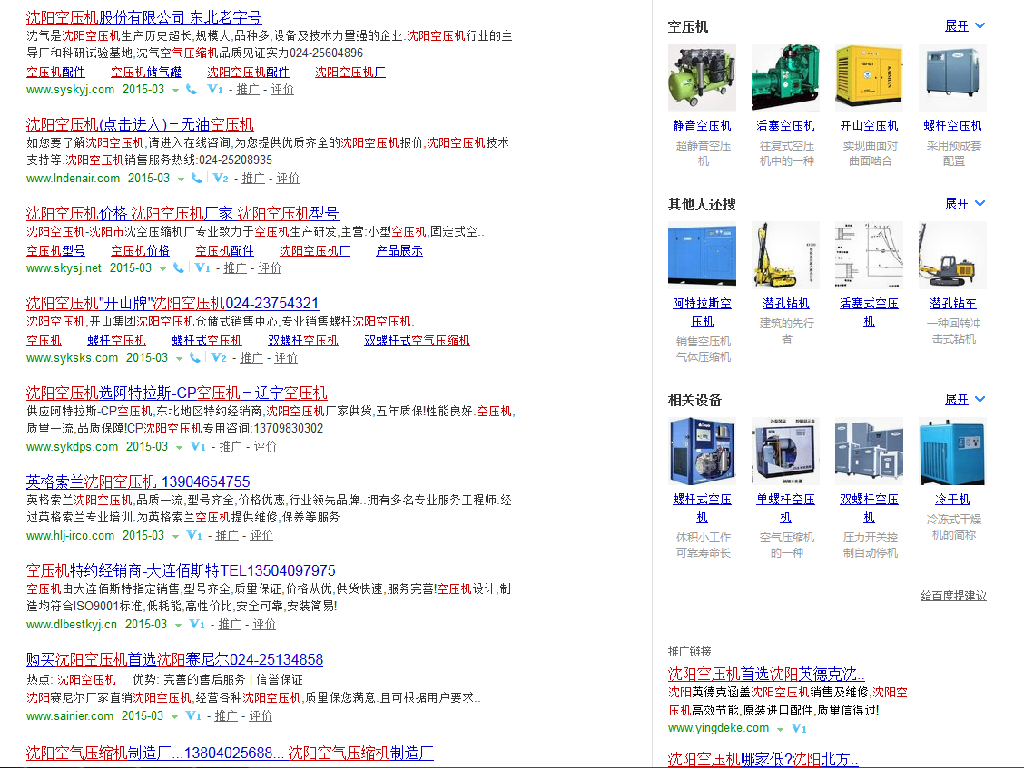Viewport: 1024px width, 768px height.
Task: Click the 螺杆式空压机 sublink under 开山牌 result
Action: pyautogui.click(x=206, y=340)
